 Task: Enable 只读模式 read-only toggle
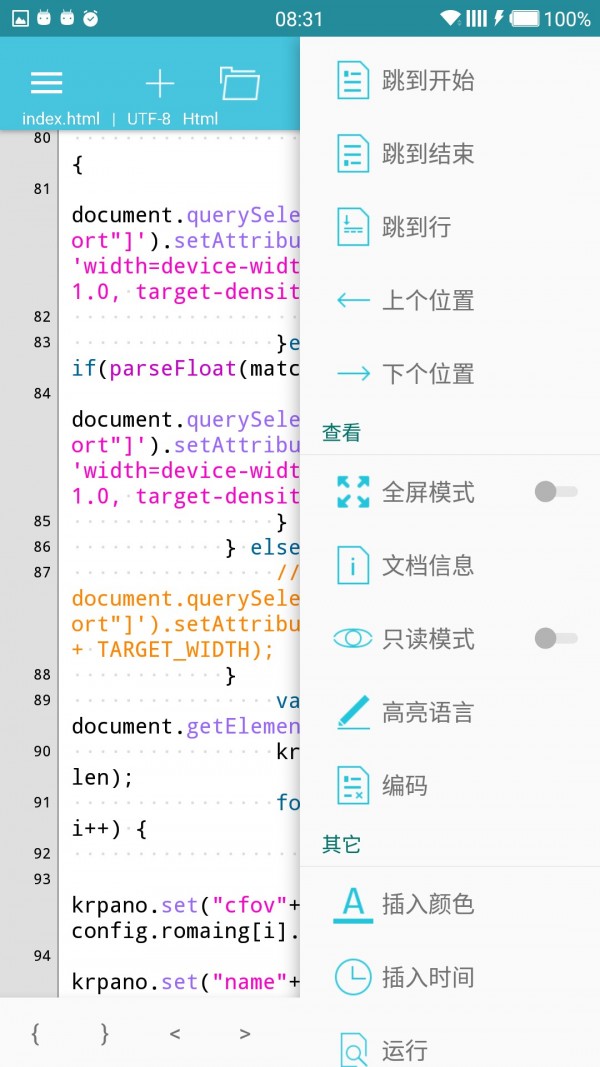pyautogui.click(x=556, y=638)
